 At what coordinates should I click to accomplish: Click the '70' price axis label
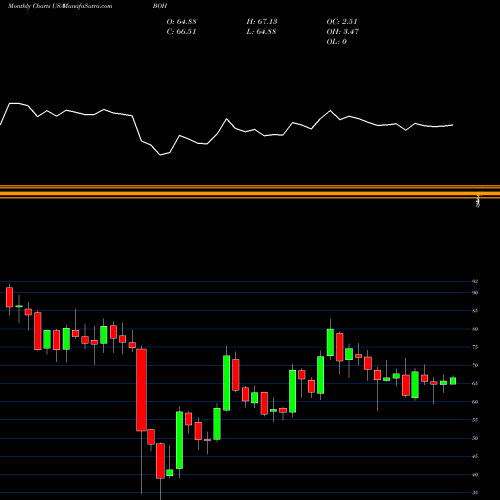(x=475, y=366)
